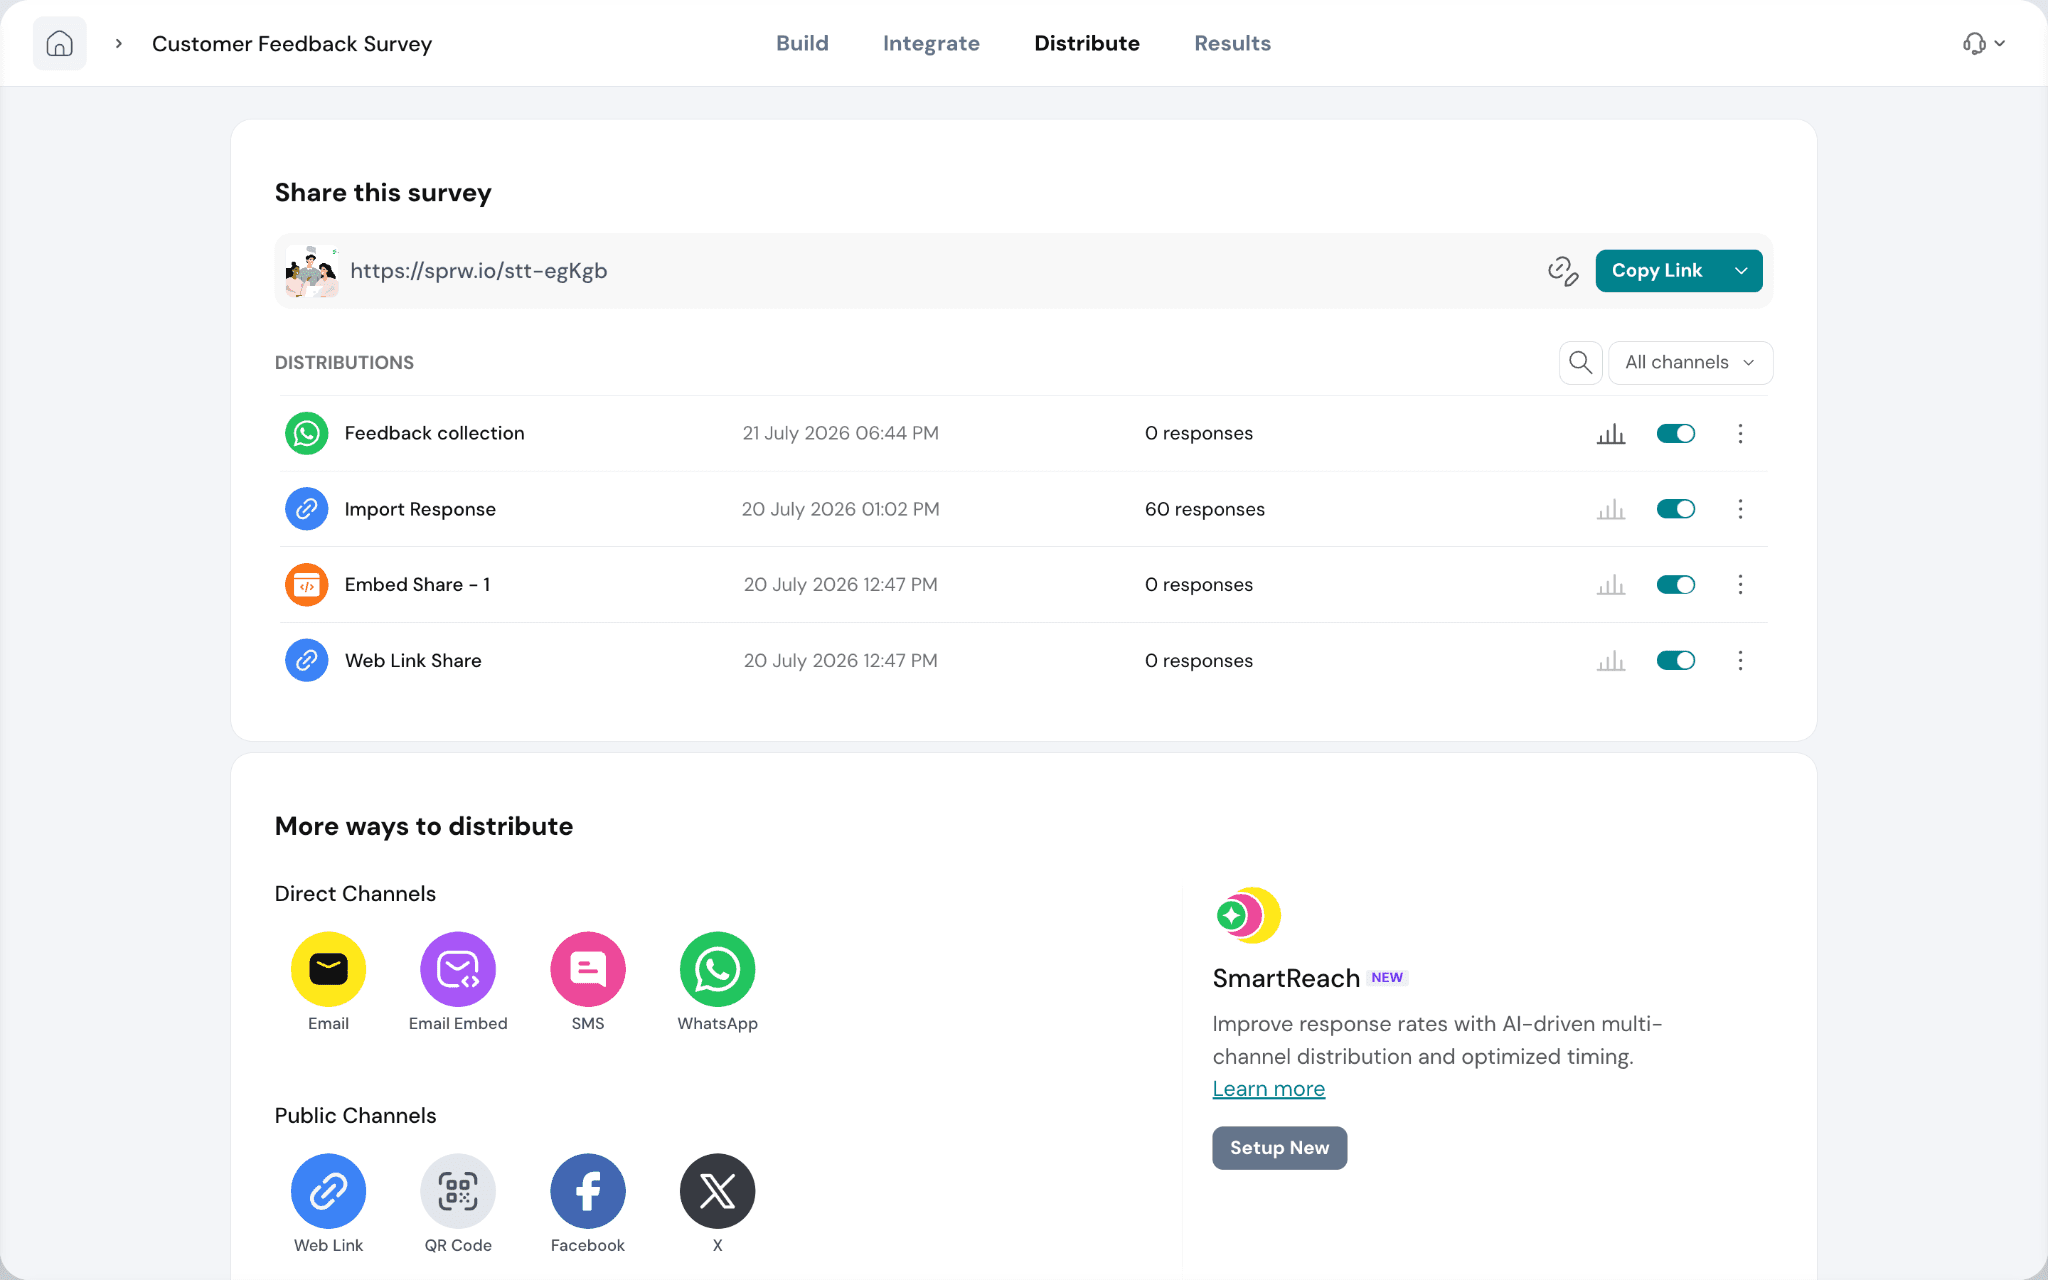Expand breadcrumb chevron next to home
Image resolution: width=2048 pixels, height=1280 pixels.
[119, 44]
